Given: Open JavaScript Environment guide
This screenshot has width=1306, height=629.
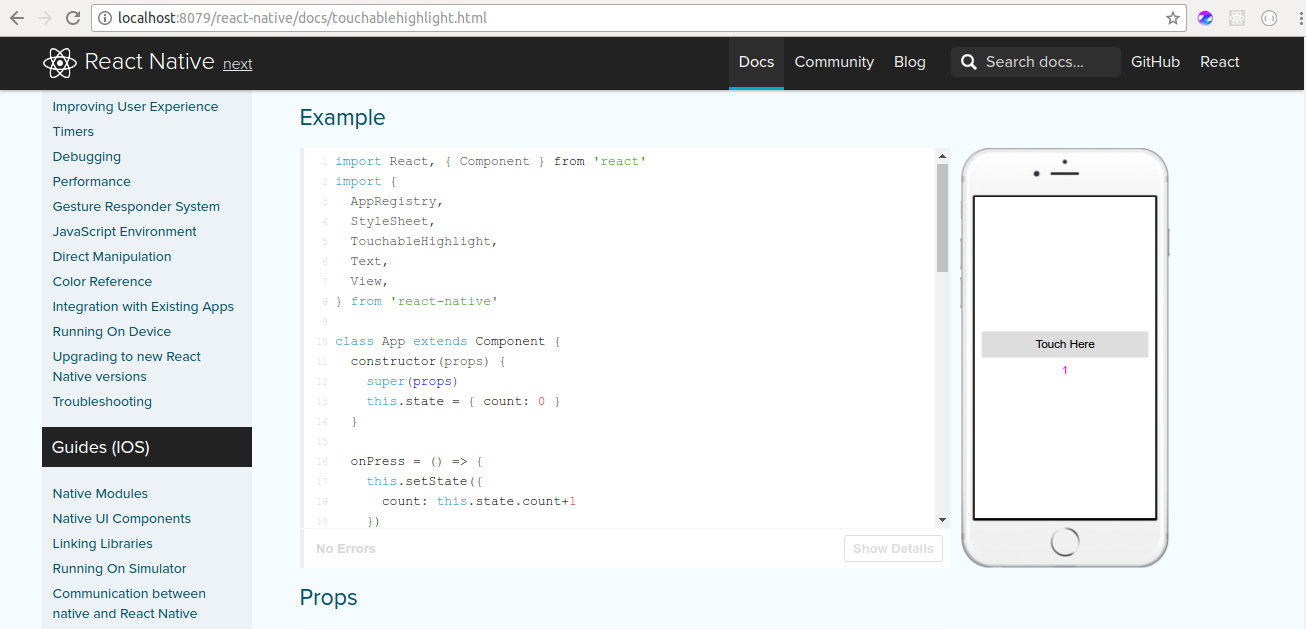Looking at the screenshot, I should (x=125, y=232).
